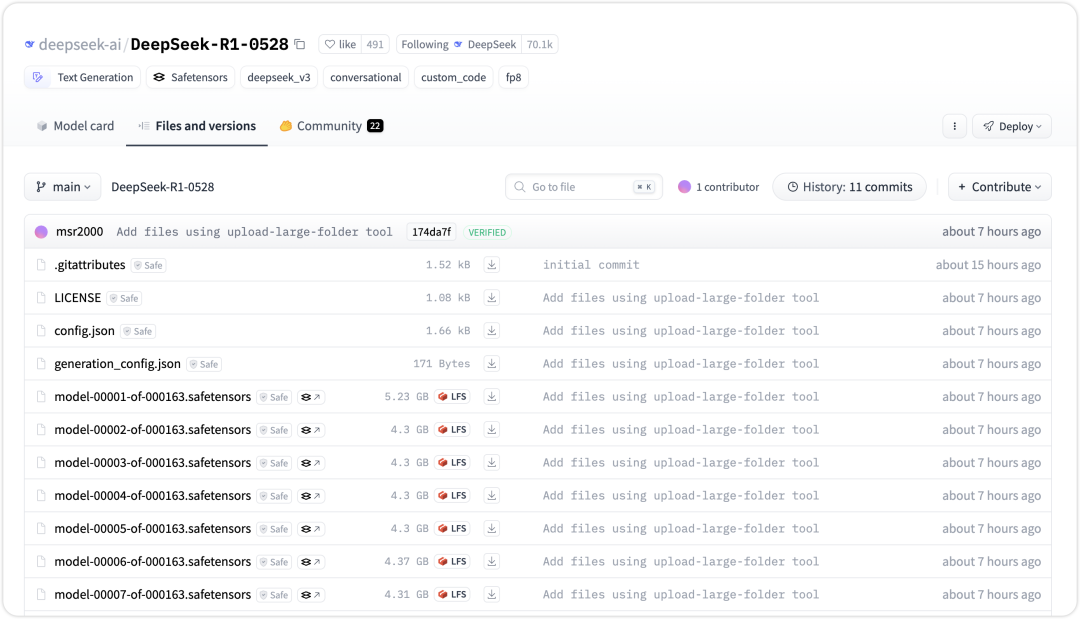Open safetensors viewer for model-00002-of-000163
The width and height of the screenshot is (1080, 619).
(x=311, y=430)
